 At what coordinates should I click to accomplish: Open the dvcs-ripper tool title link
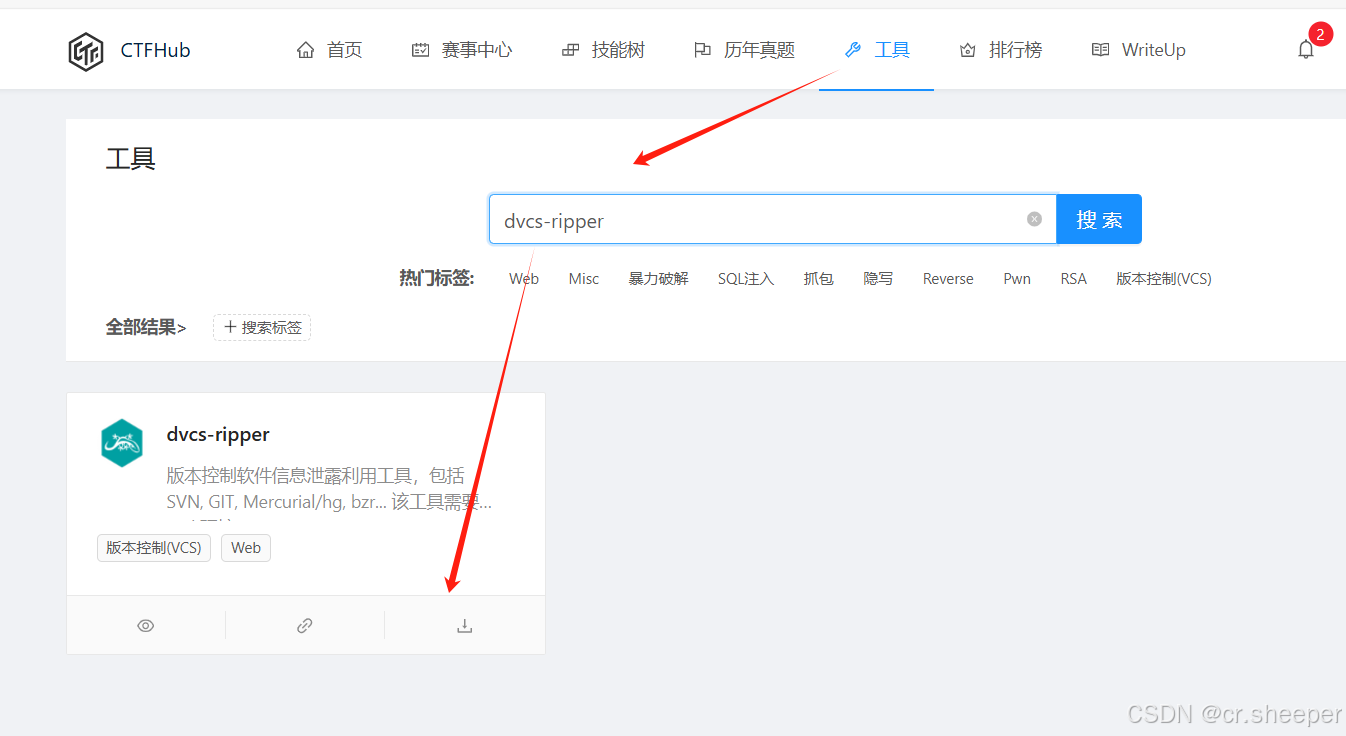pos(218,434)
